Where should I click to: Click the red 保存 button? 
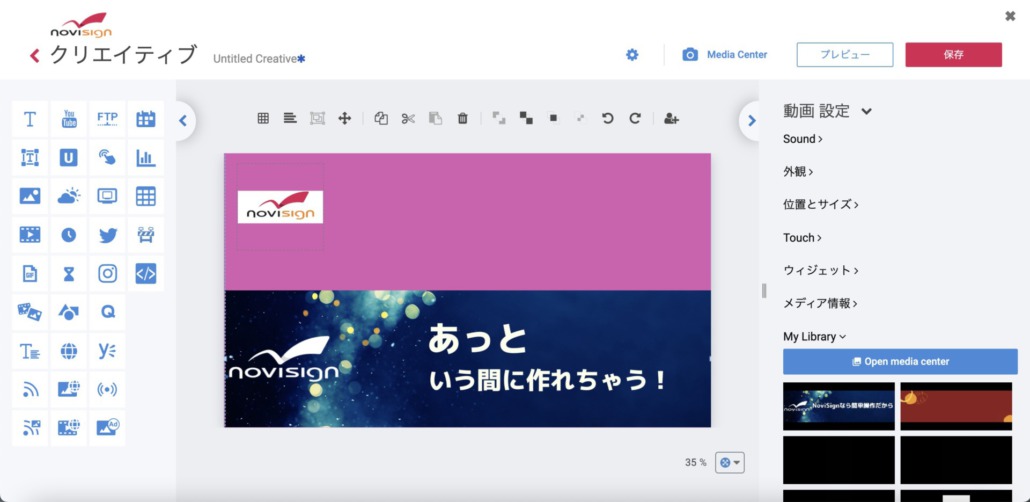[x=953, y=55]
